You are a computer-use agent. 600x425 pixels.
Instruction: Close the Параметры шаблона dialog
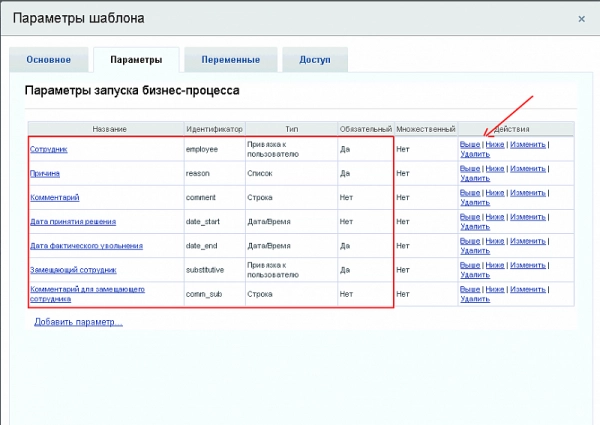click(581, 18)
